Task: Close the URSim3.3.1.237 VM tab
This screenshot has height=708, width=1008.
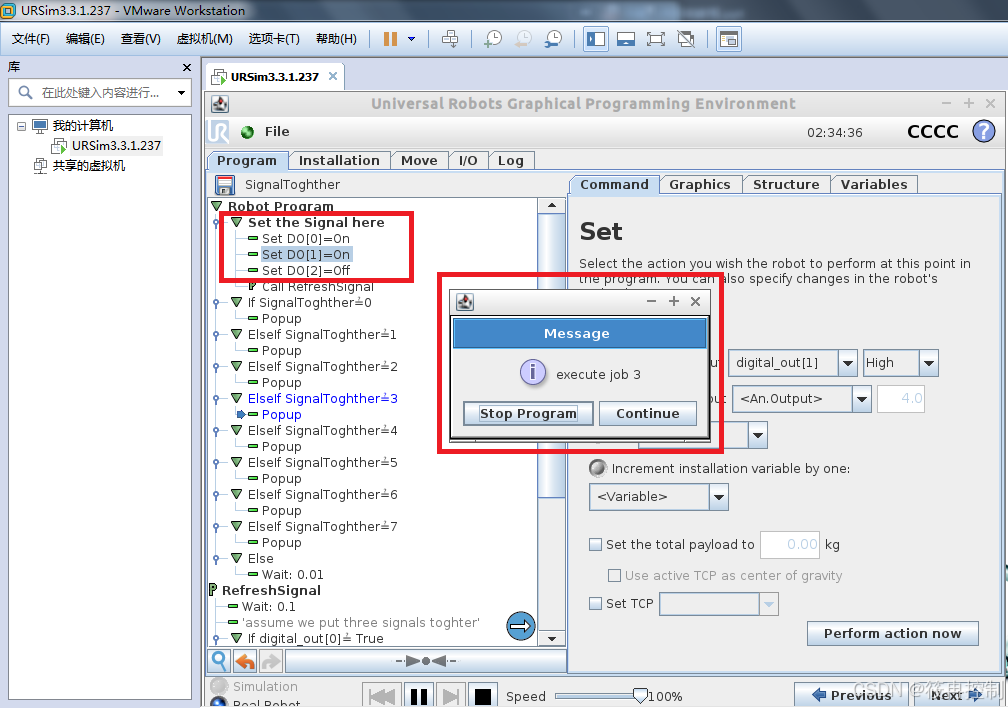Action: [x=332, y=76]
